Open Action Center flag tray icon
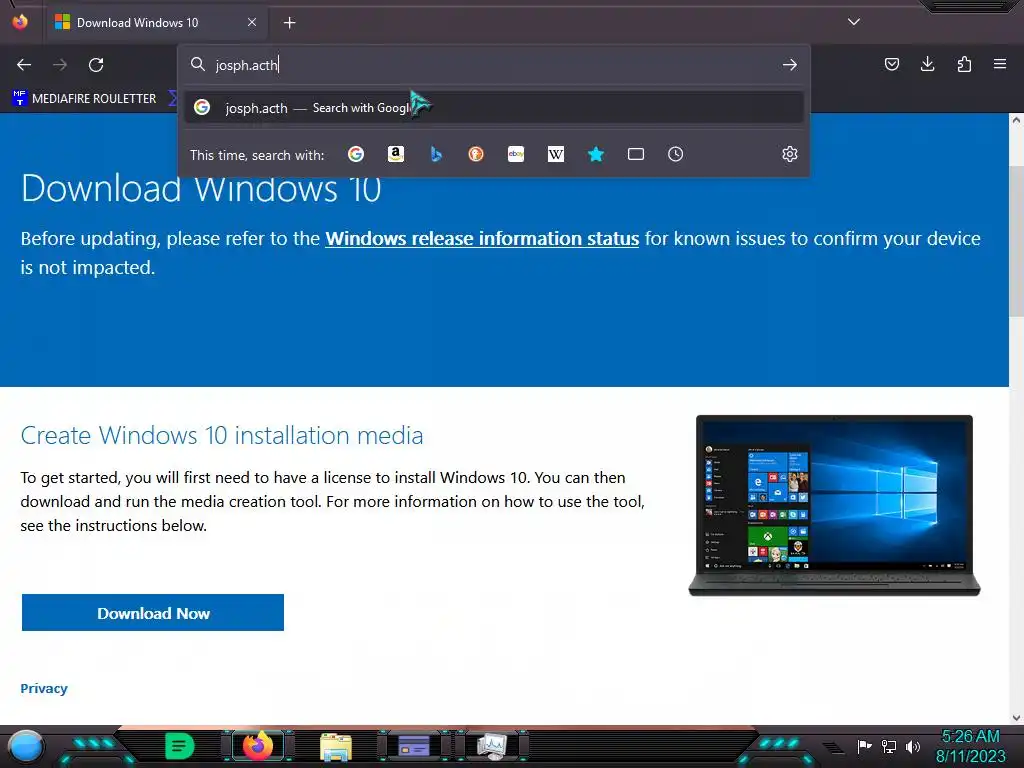The width and height of the screenshot is (1024, 768). (865, 746)
